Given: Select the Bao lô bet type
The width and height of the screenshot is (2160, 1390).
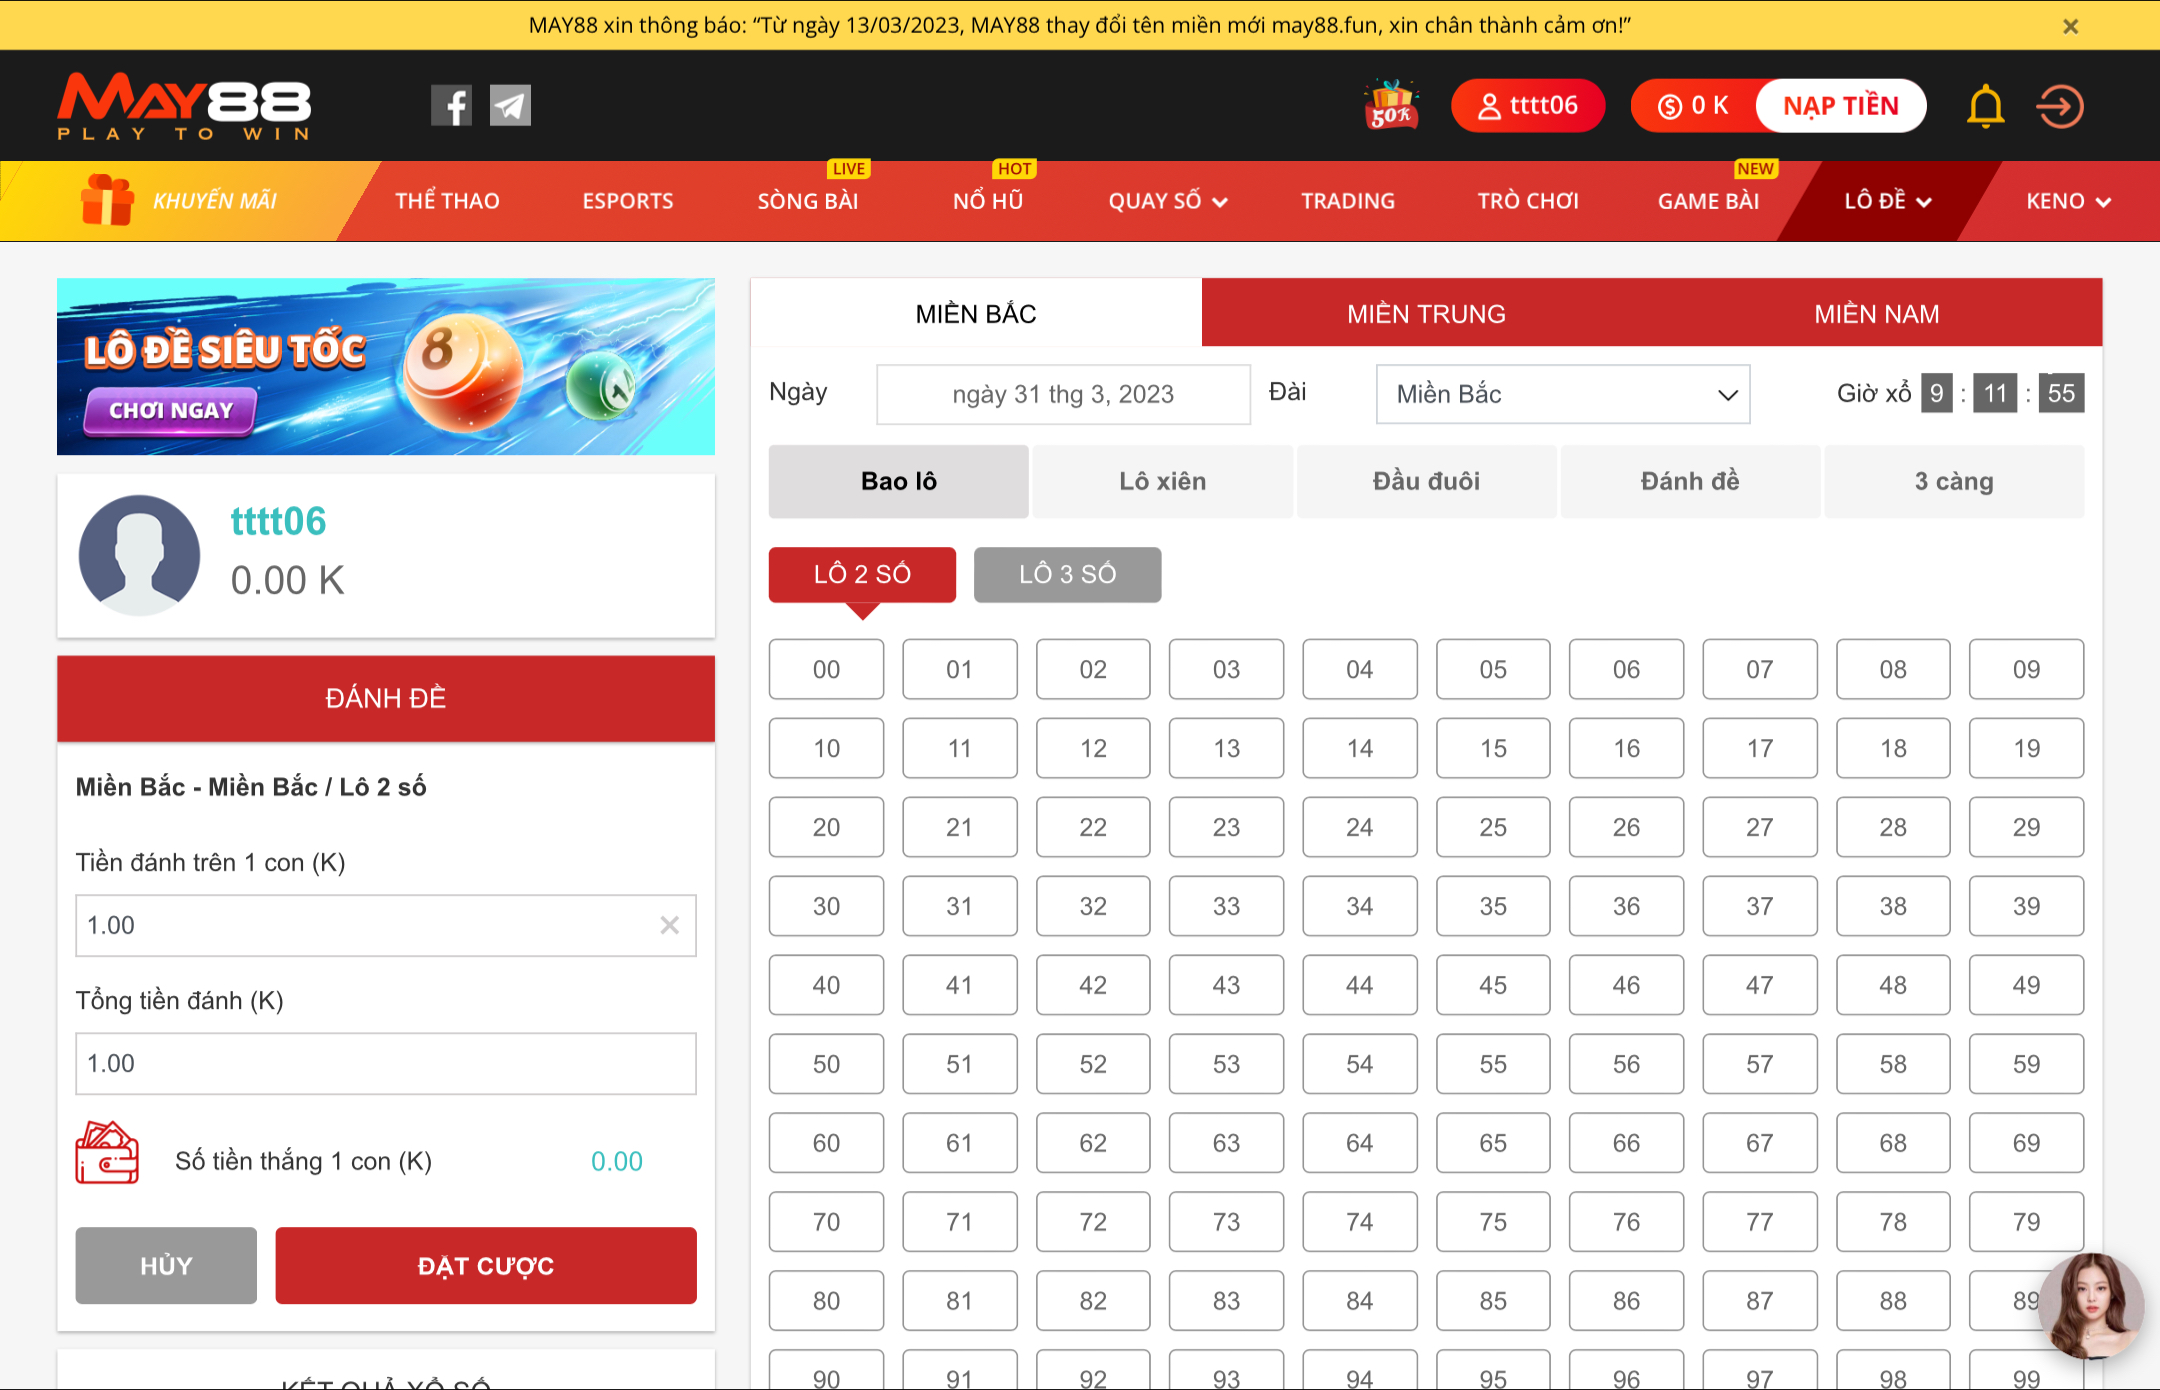Looking at the screenshot, I should 898,481.
